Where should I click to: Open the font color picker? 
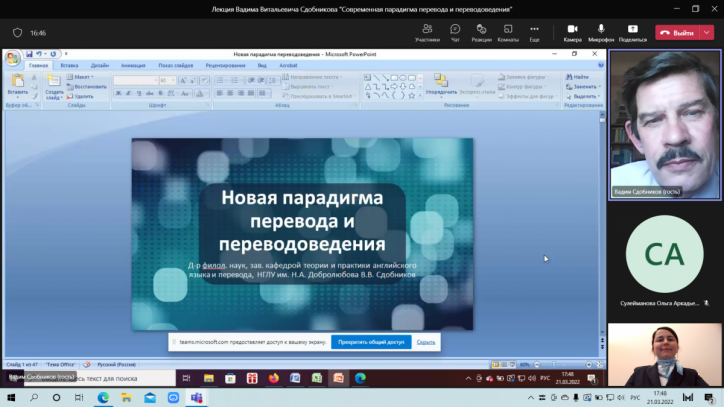(200, 93)
